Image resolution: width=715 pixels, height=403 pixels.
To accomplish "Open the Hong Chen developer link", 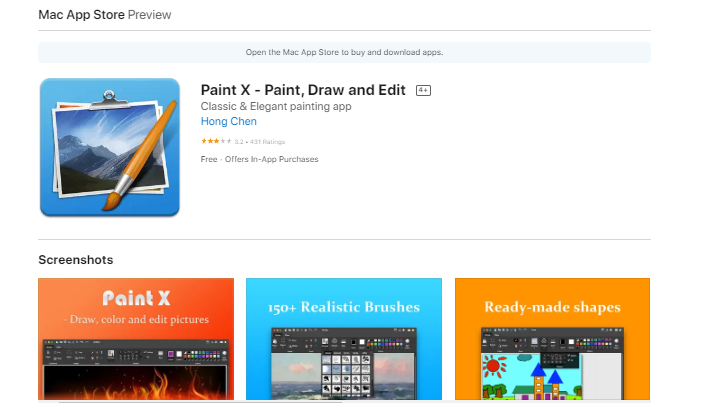I will (228, 121).
